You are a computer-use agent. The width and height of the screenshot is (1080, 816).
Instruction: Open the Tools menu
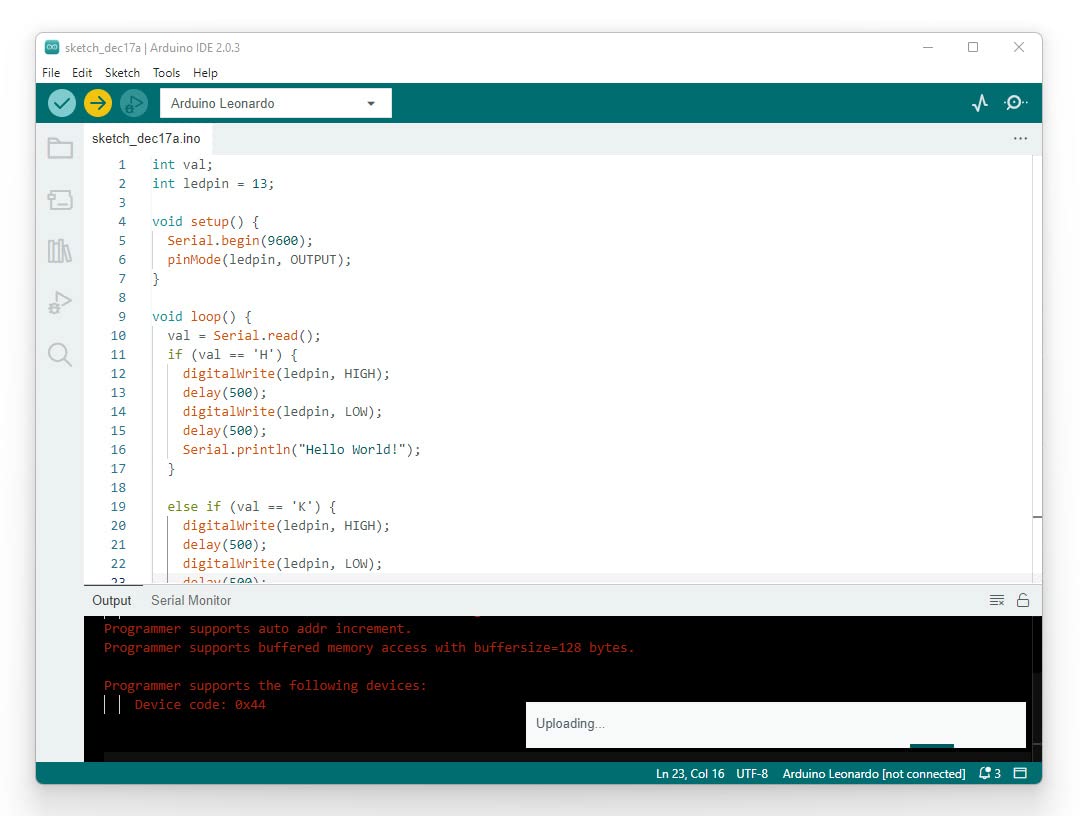point(166,73)
